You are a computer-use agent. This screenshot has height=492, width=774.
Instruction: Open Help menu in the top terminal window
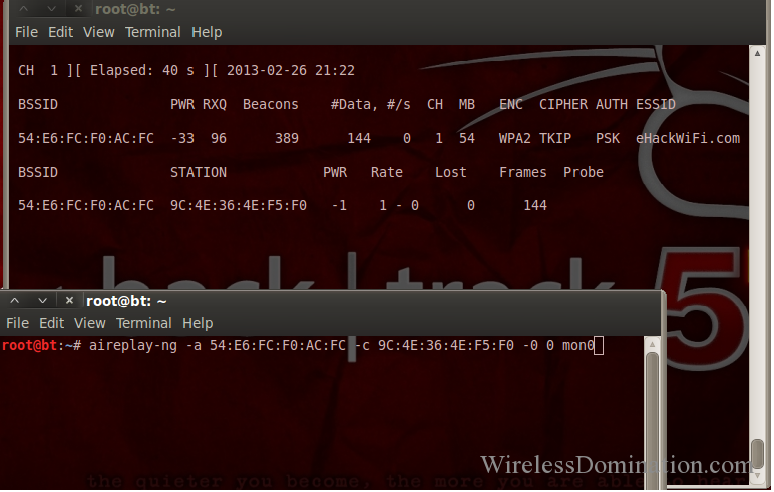click(x=207, y=32)
